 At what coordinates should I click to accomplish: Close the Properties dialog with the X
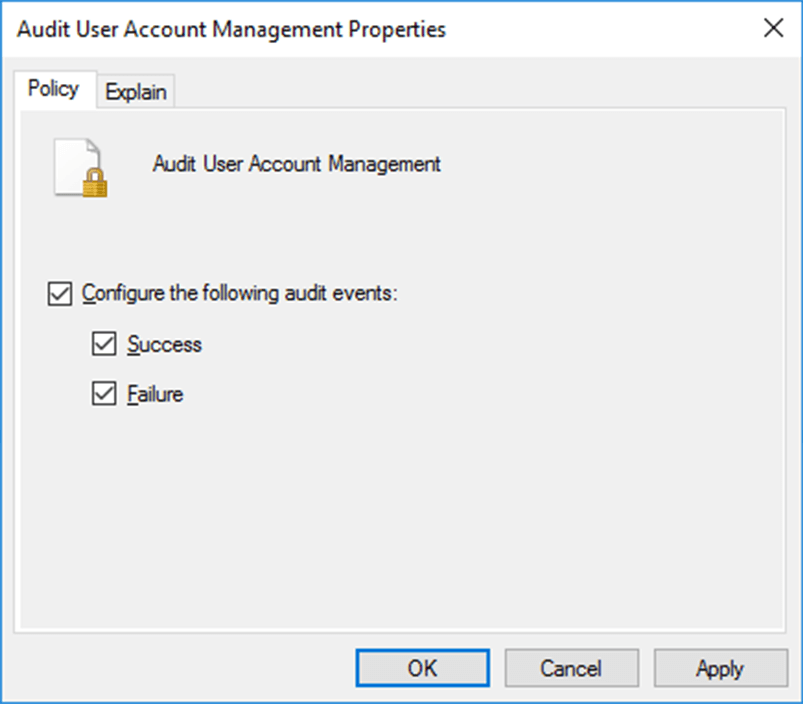(773, 29)
